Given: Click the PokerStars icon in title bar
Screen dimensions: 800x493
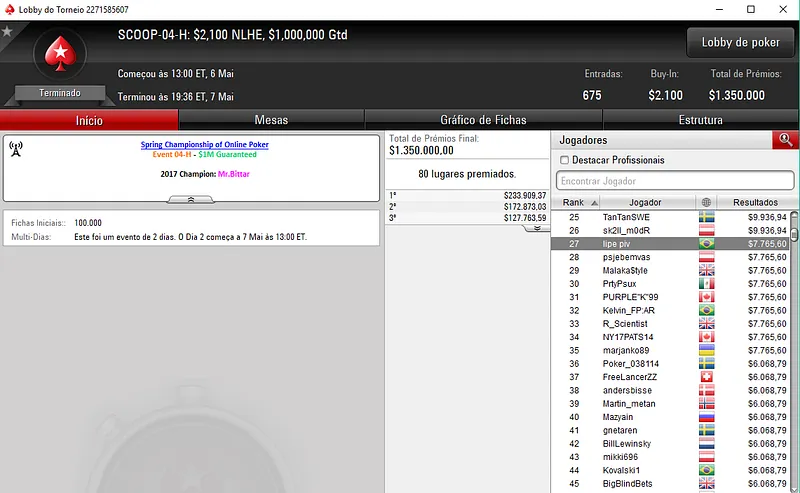Looking at the screenshot, I should pyautogui.click(x=9, y=9).
